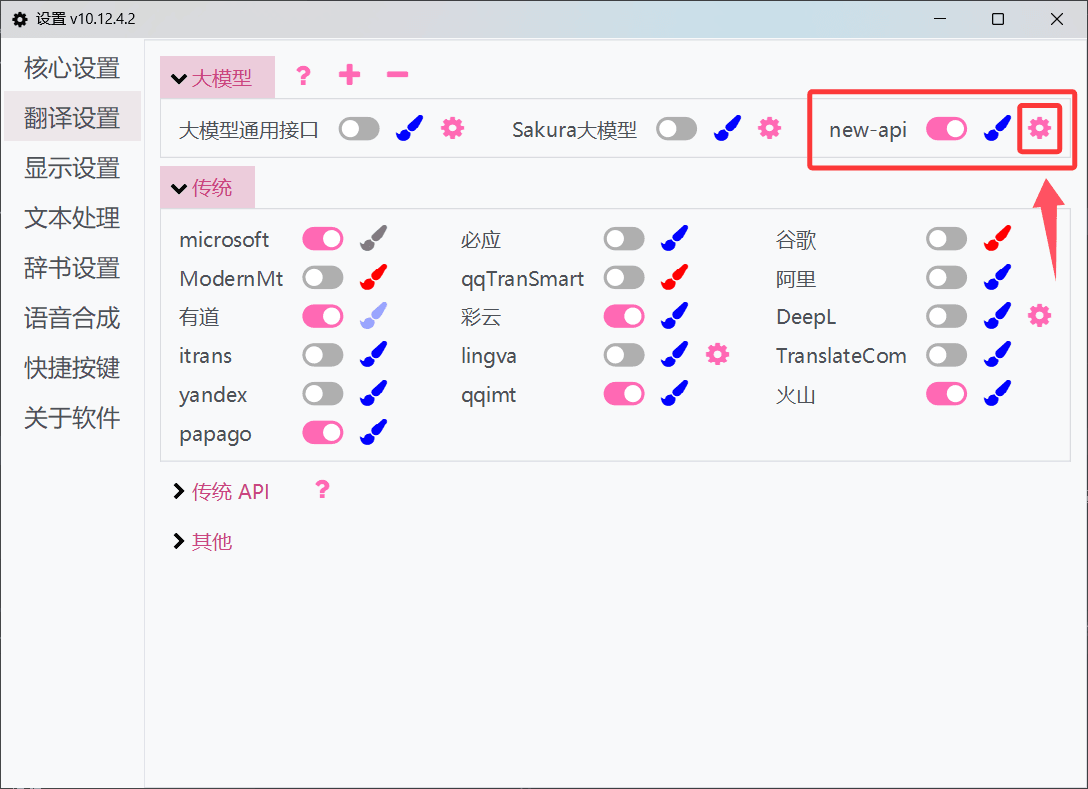Click the paintbrush icon beside qqTranSmart
Viewport: 1088px width, 789px height.
[674, 277]
